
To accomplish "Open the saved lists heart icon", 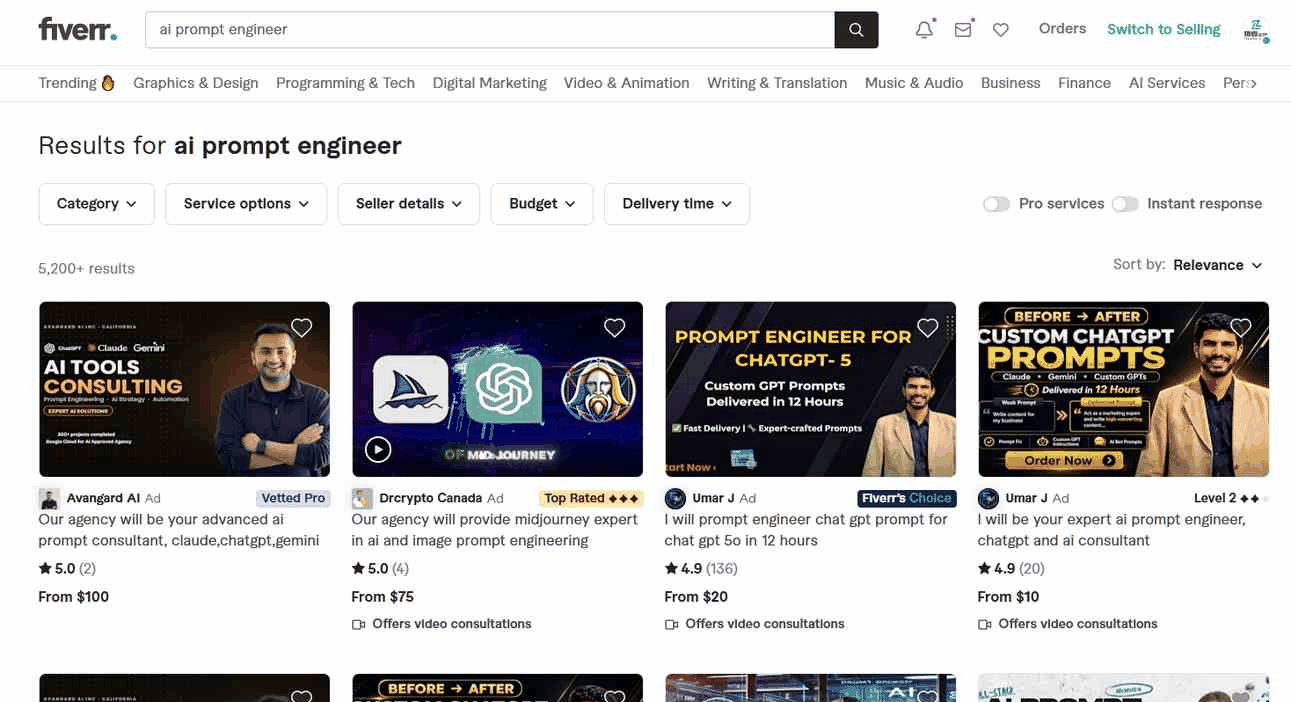I will tap(1001, 30).
